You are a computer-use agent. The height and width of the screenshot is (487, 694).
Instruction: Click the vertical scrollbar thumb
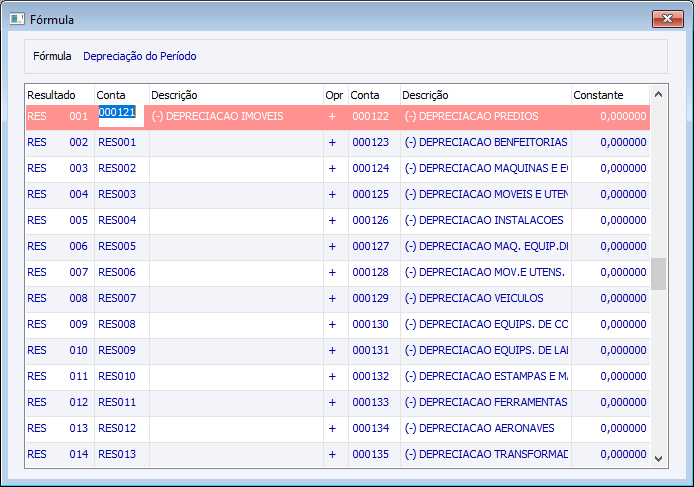click(x=658, y=274)
